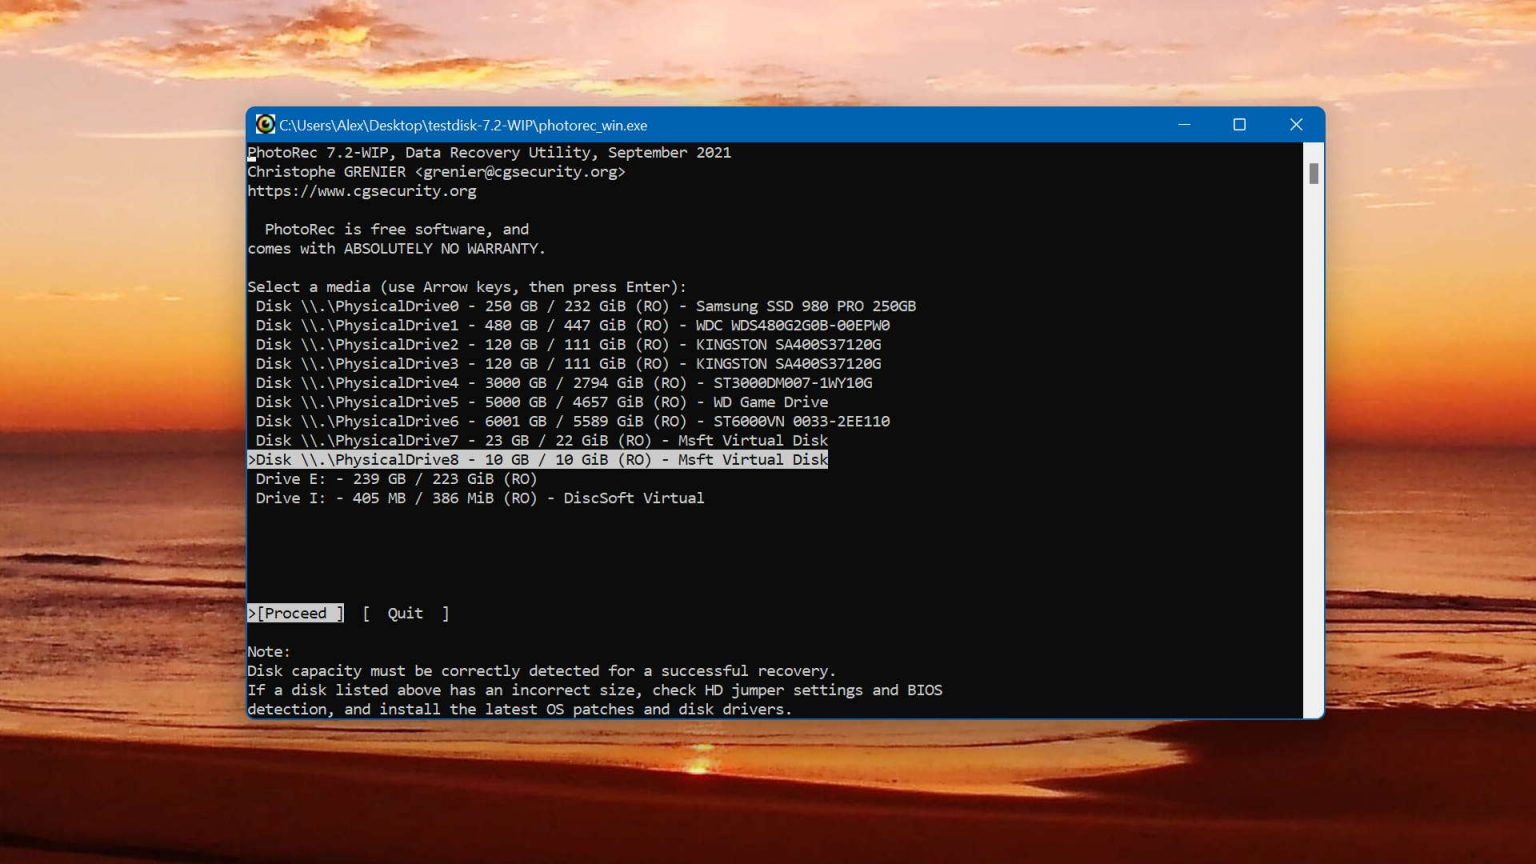
Task: Click the window title bar path text
Action: pyautogui.click(x=463, y=125)
